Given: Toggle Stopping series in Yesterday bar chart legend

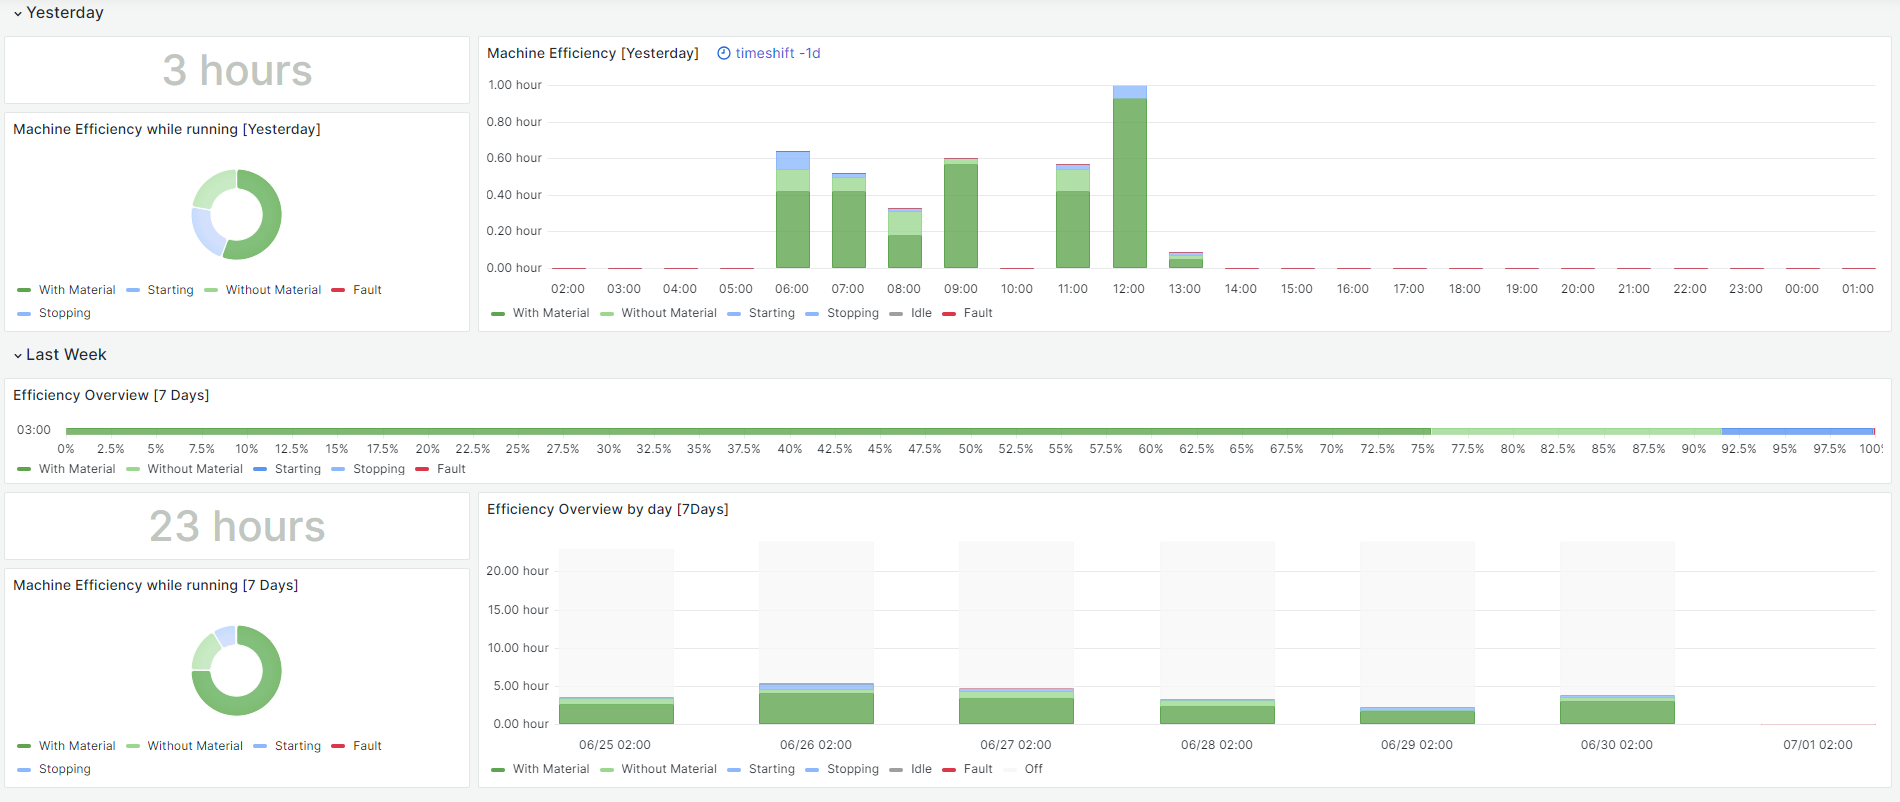Looking at the screenshot, I should pos(852,314).
